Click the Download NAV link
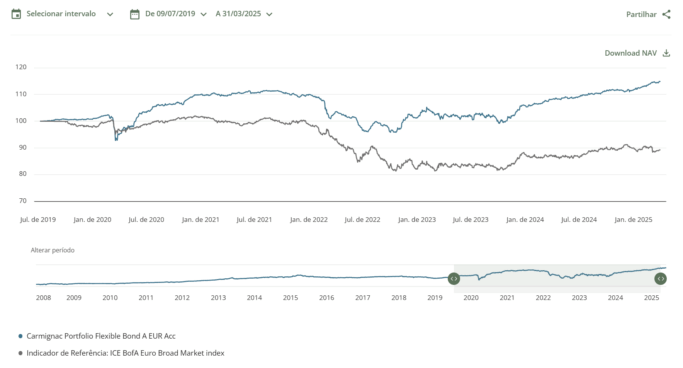 [x=630, y=53]
